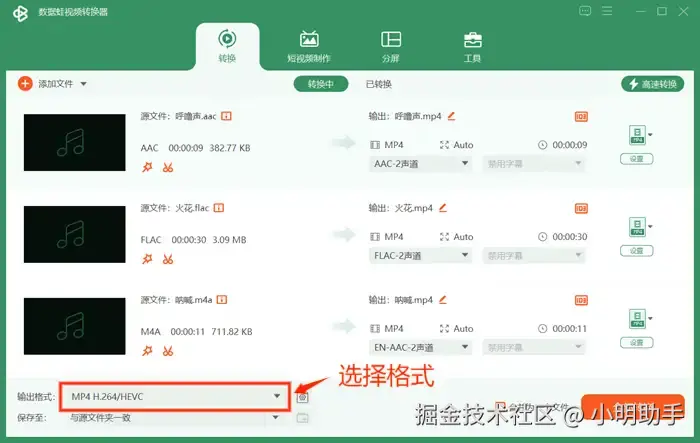
Task: Click Auto resolution for 呼噜声.mp4
Action: pyautogui.click(x=457, y=145)
